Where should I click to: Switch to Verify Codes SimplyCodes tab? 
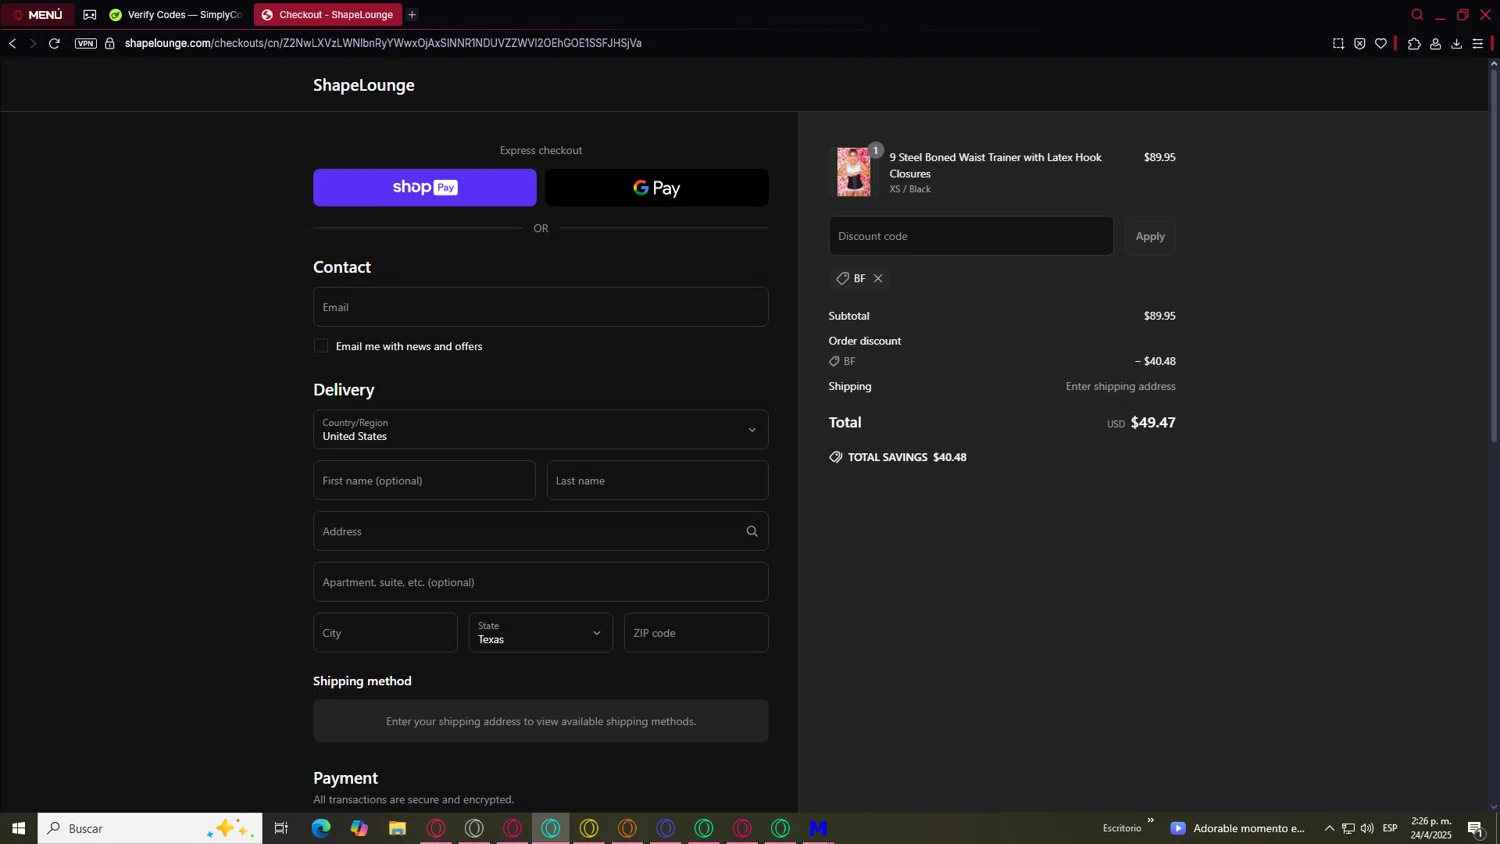click(x=176, y=15)
